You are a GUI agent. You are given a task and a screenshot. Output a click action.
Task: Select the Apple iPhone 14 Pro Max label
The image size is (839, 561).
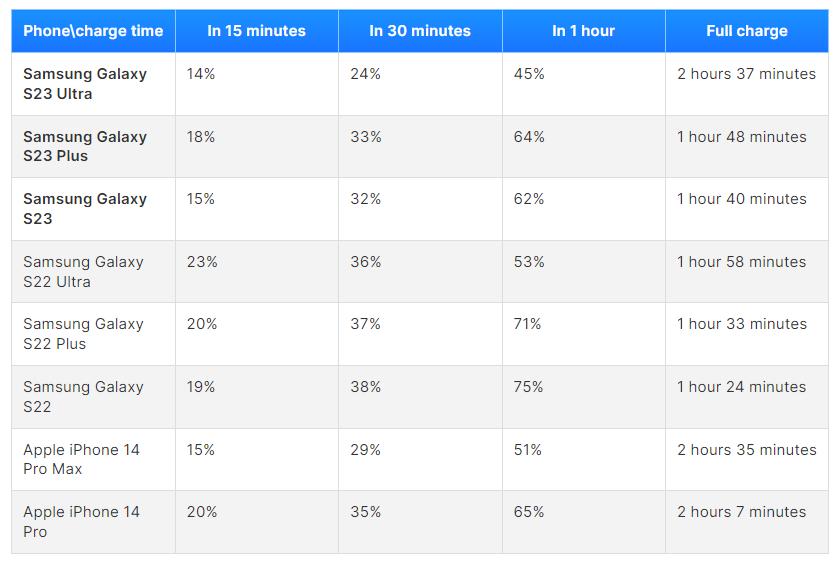81,459
